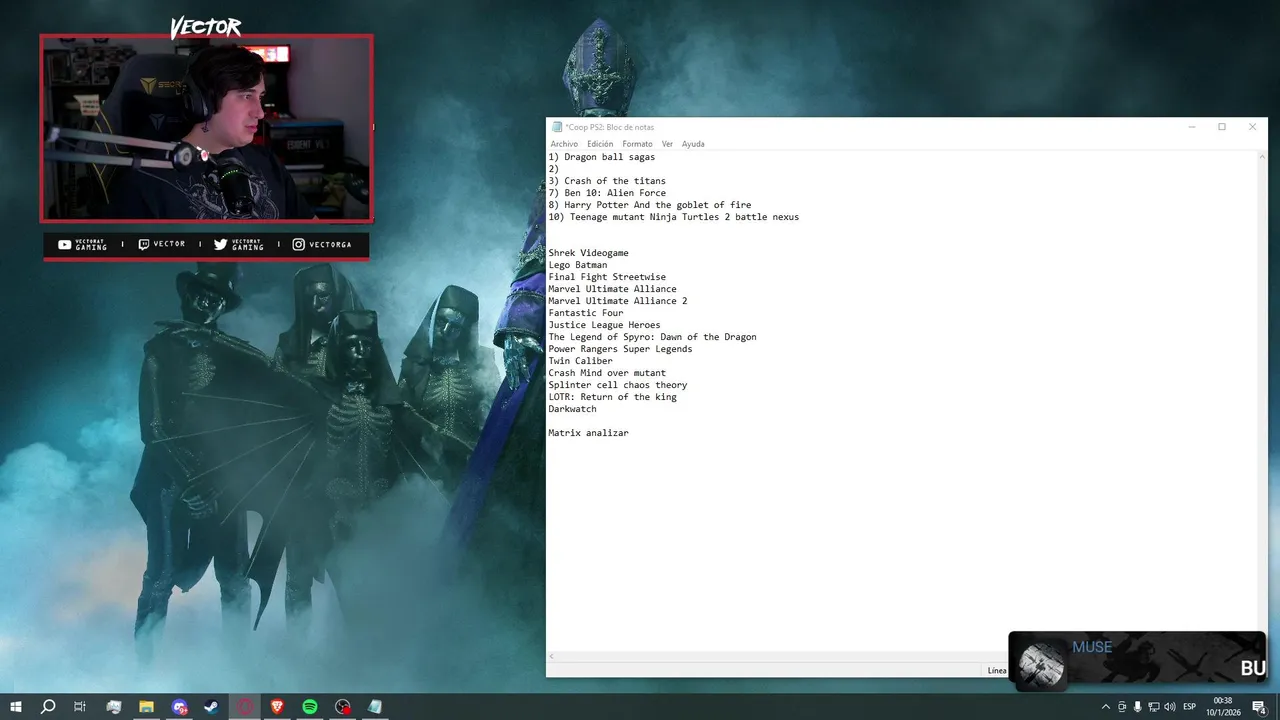Viewport: 1280px width, 720px height.
Task: Click the 'Fantastic Four' line
Action: coord(586,313)
